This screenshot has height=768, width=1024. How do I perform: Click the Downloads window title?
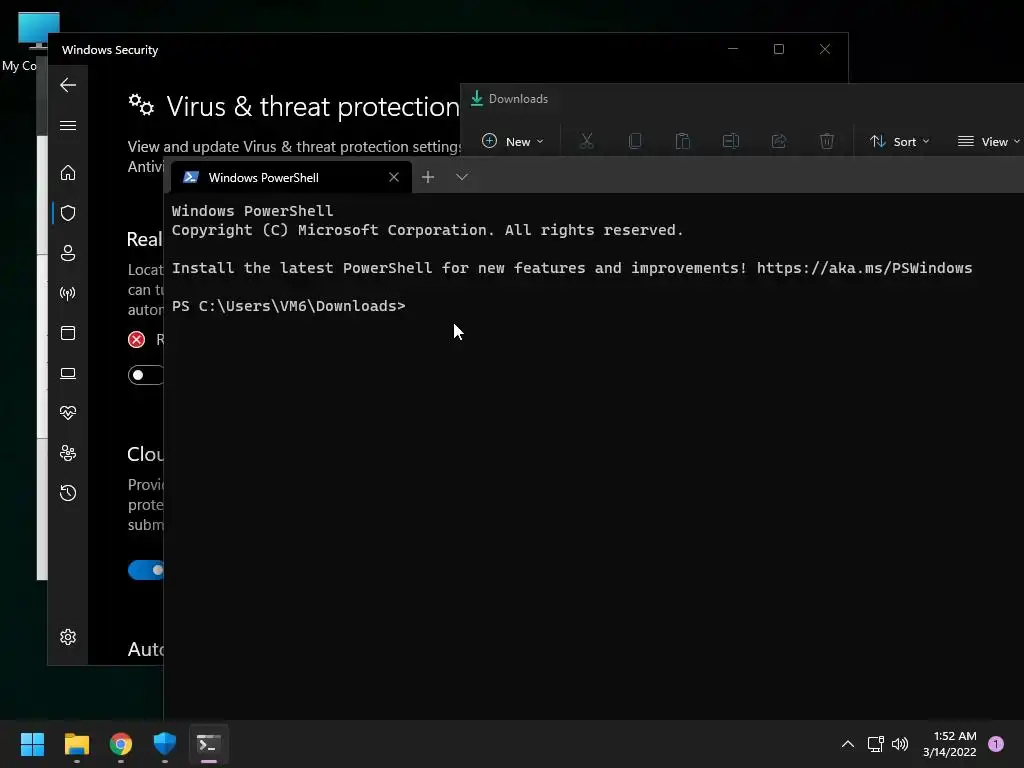pyautogui.click(x=518, y=99)
